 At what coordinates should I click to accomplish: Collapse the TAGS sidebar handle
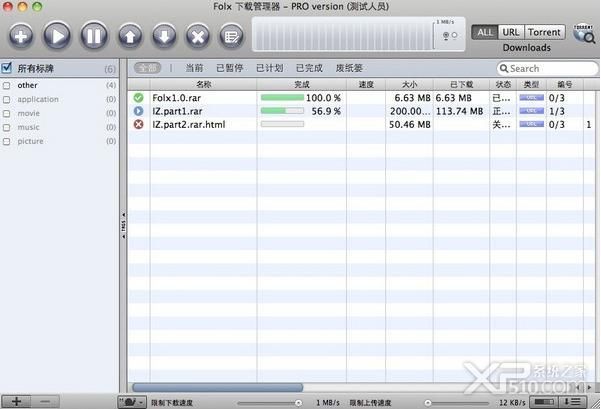tap(123, 225)
